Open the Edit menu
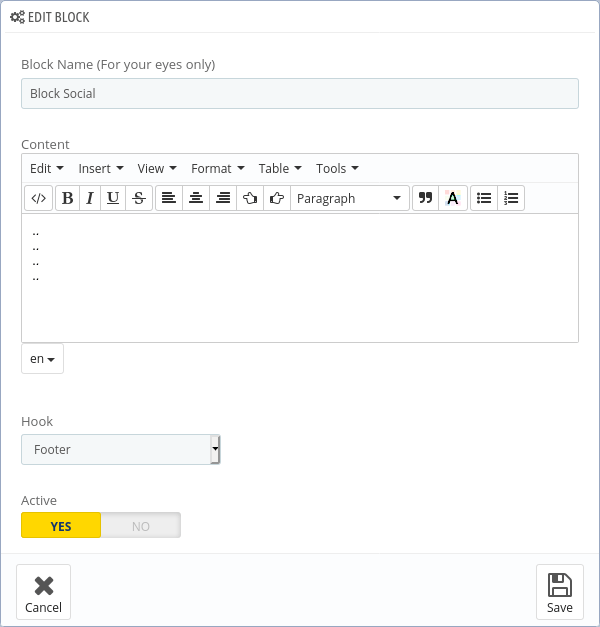Screen dimensions: 600x627 (47, 168)
